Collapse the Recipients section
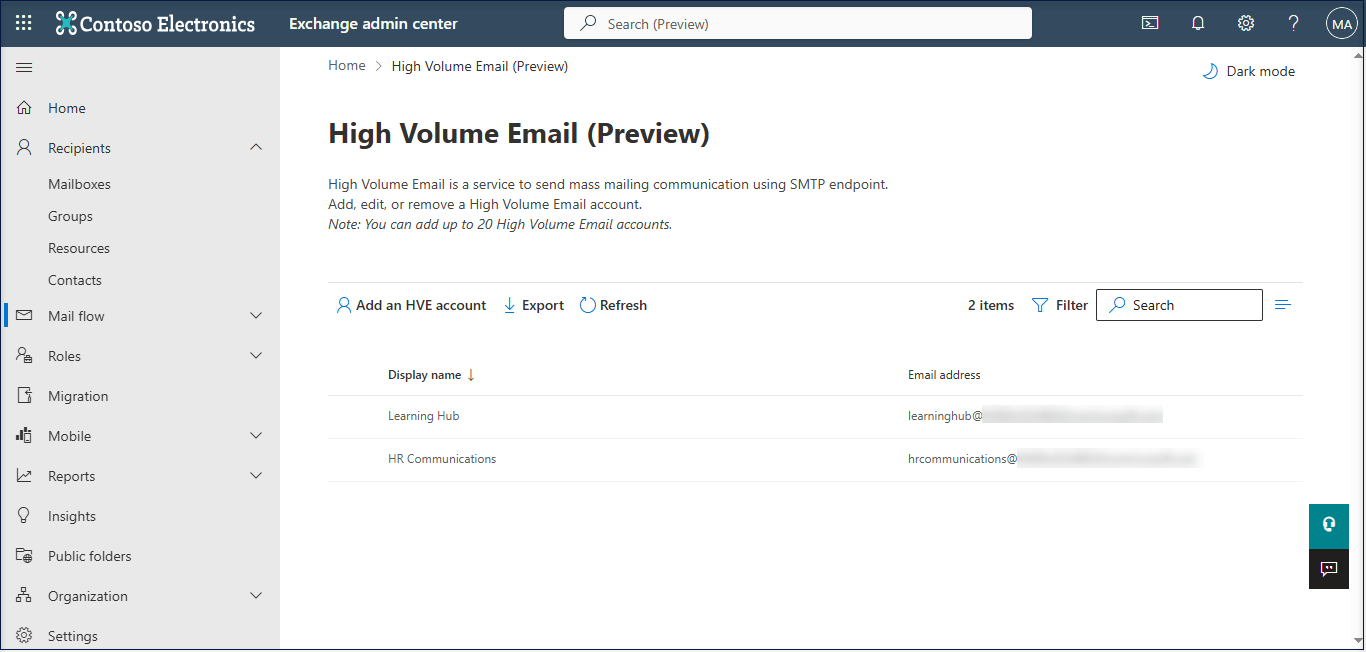 point(256,147)
